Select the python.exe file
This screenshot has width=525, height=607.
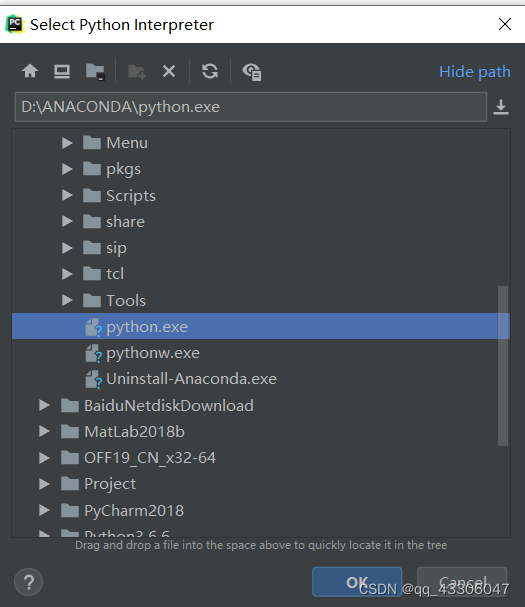click(x=261, y=326)
